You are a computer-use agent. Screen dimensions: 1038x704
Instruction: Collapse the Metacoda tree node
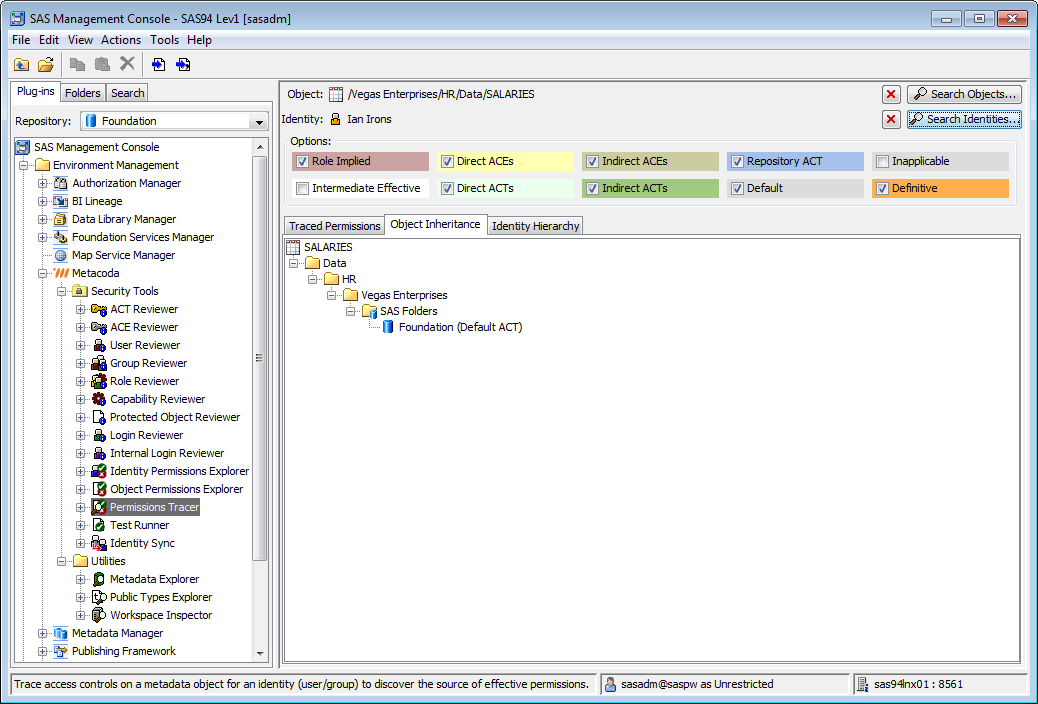(x=42, y=273)
